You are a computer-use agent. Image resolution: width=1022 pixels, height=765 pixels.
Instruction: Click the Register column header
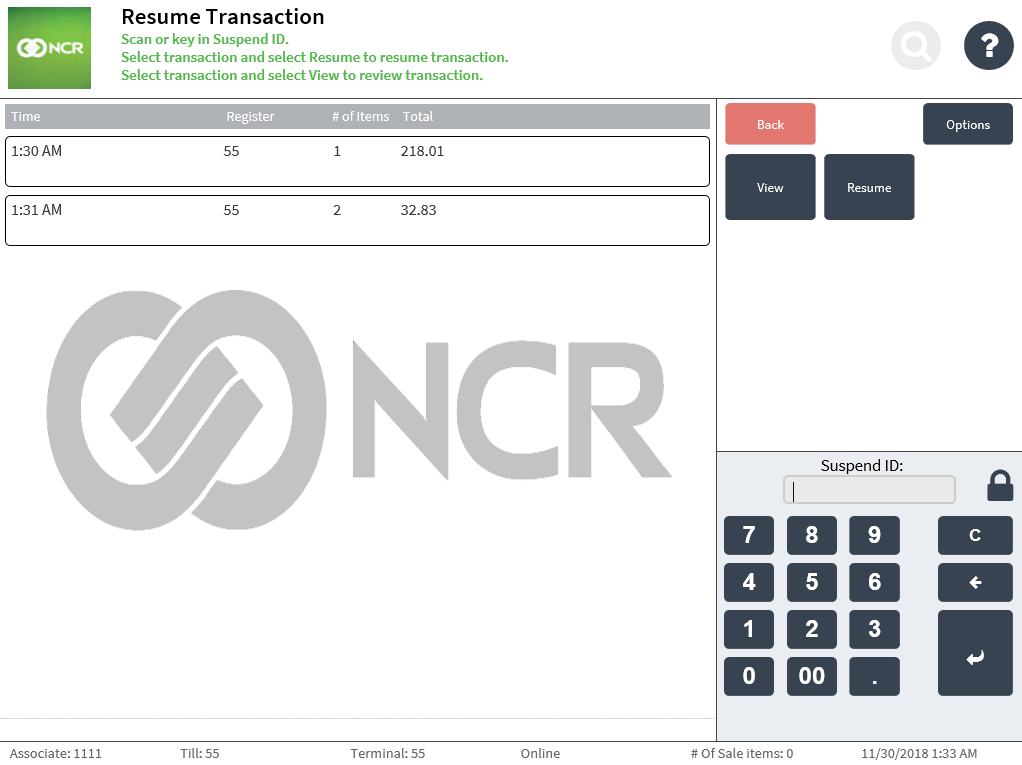pyautogui.click(x=250, y=117)
